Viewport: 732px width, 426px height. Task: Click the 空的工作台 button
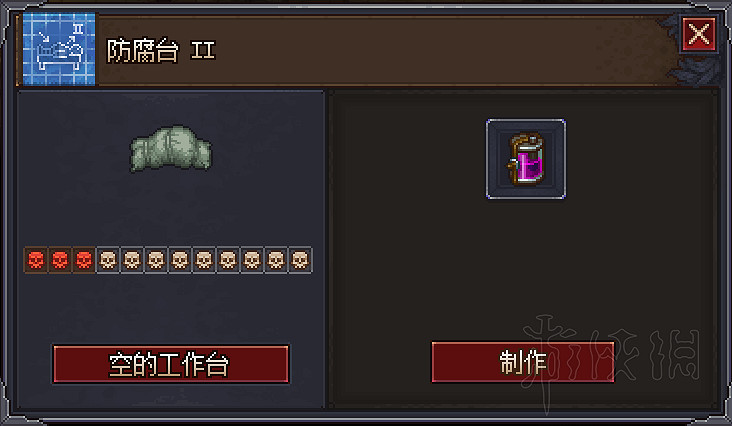[171, 364]
